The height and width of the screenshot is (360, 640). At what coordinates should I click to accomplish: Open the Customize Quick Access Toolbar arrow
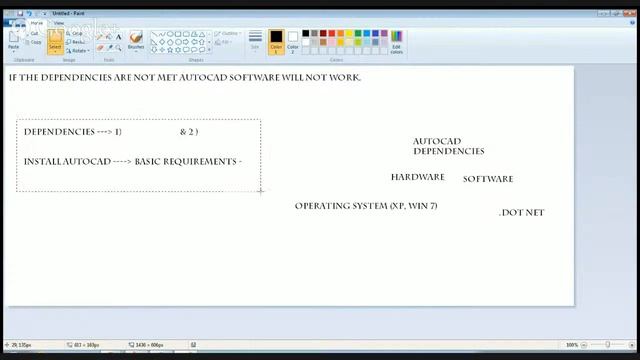tap(44, 13)
